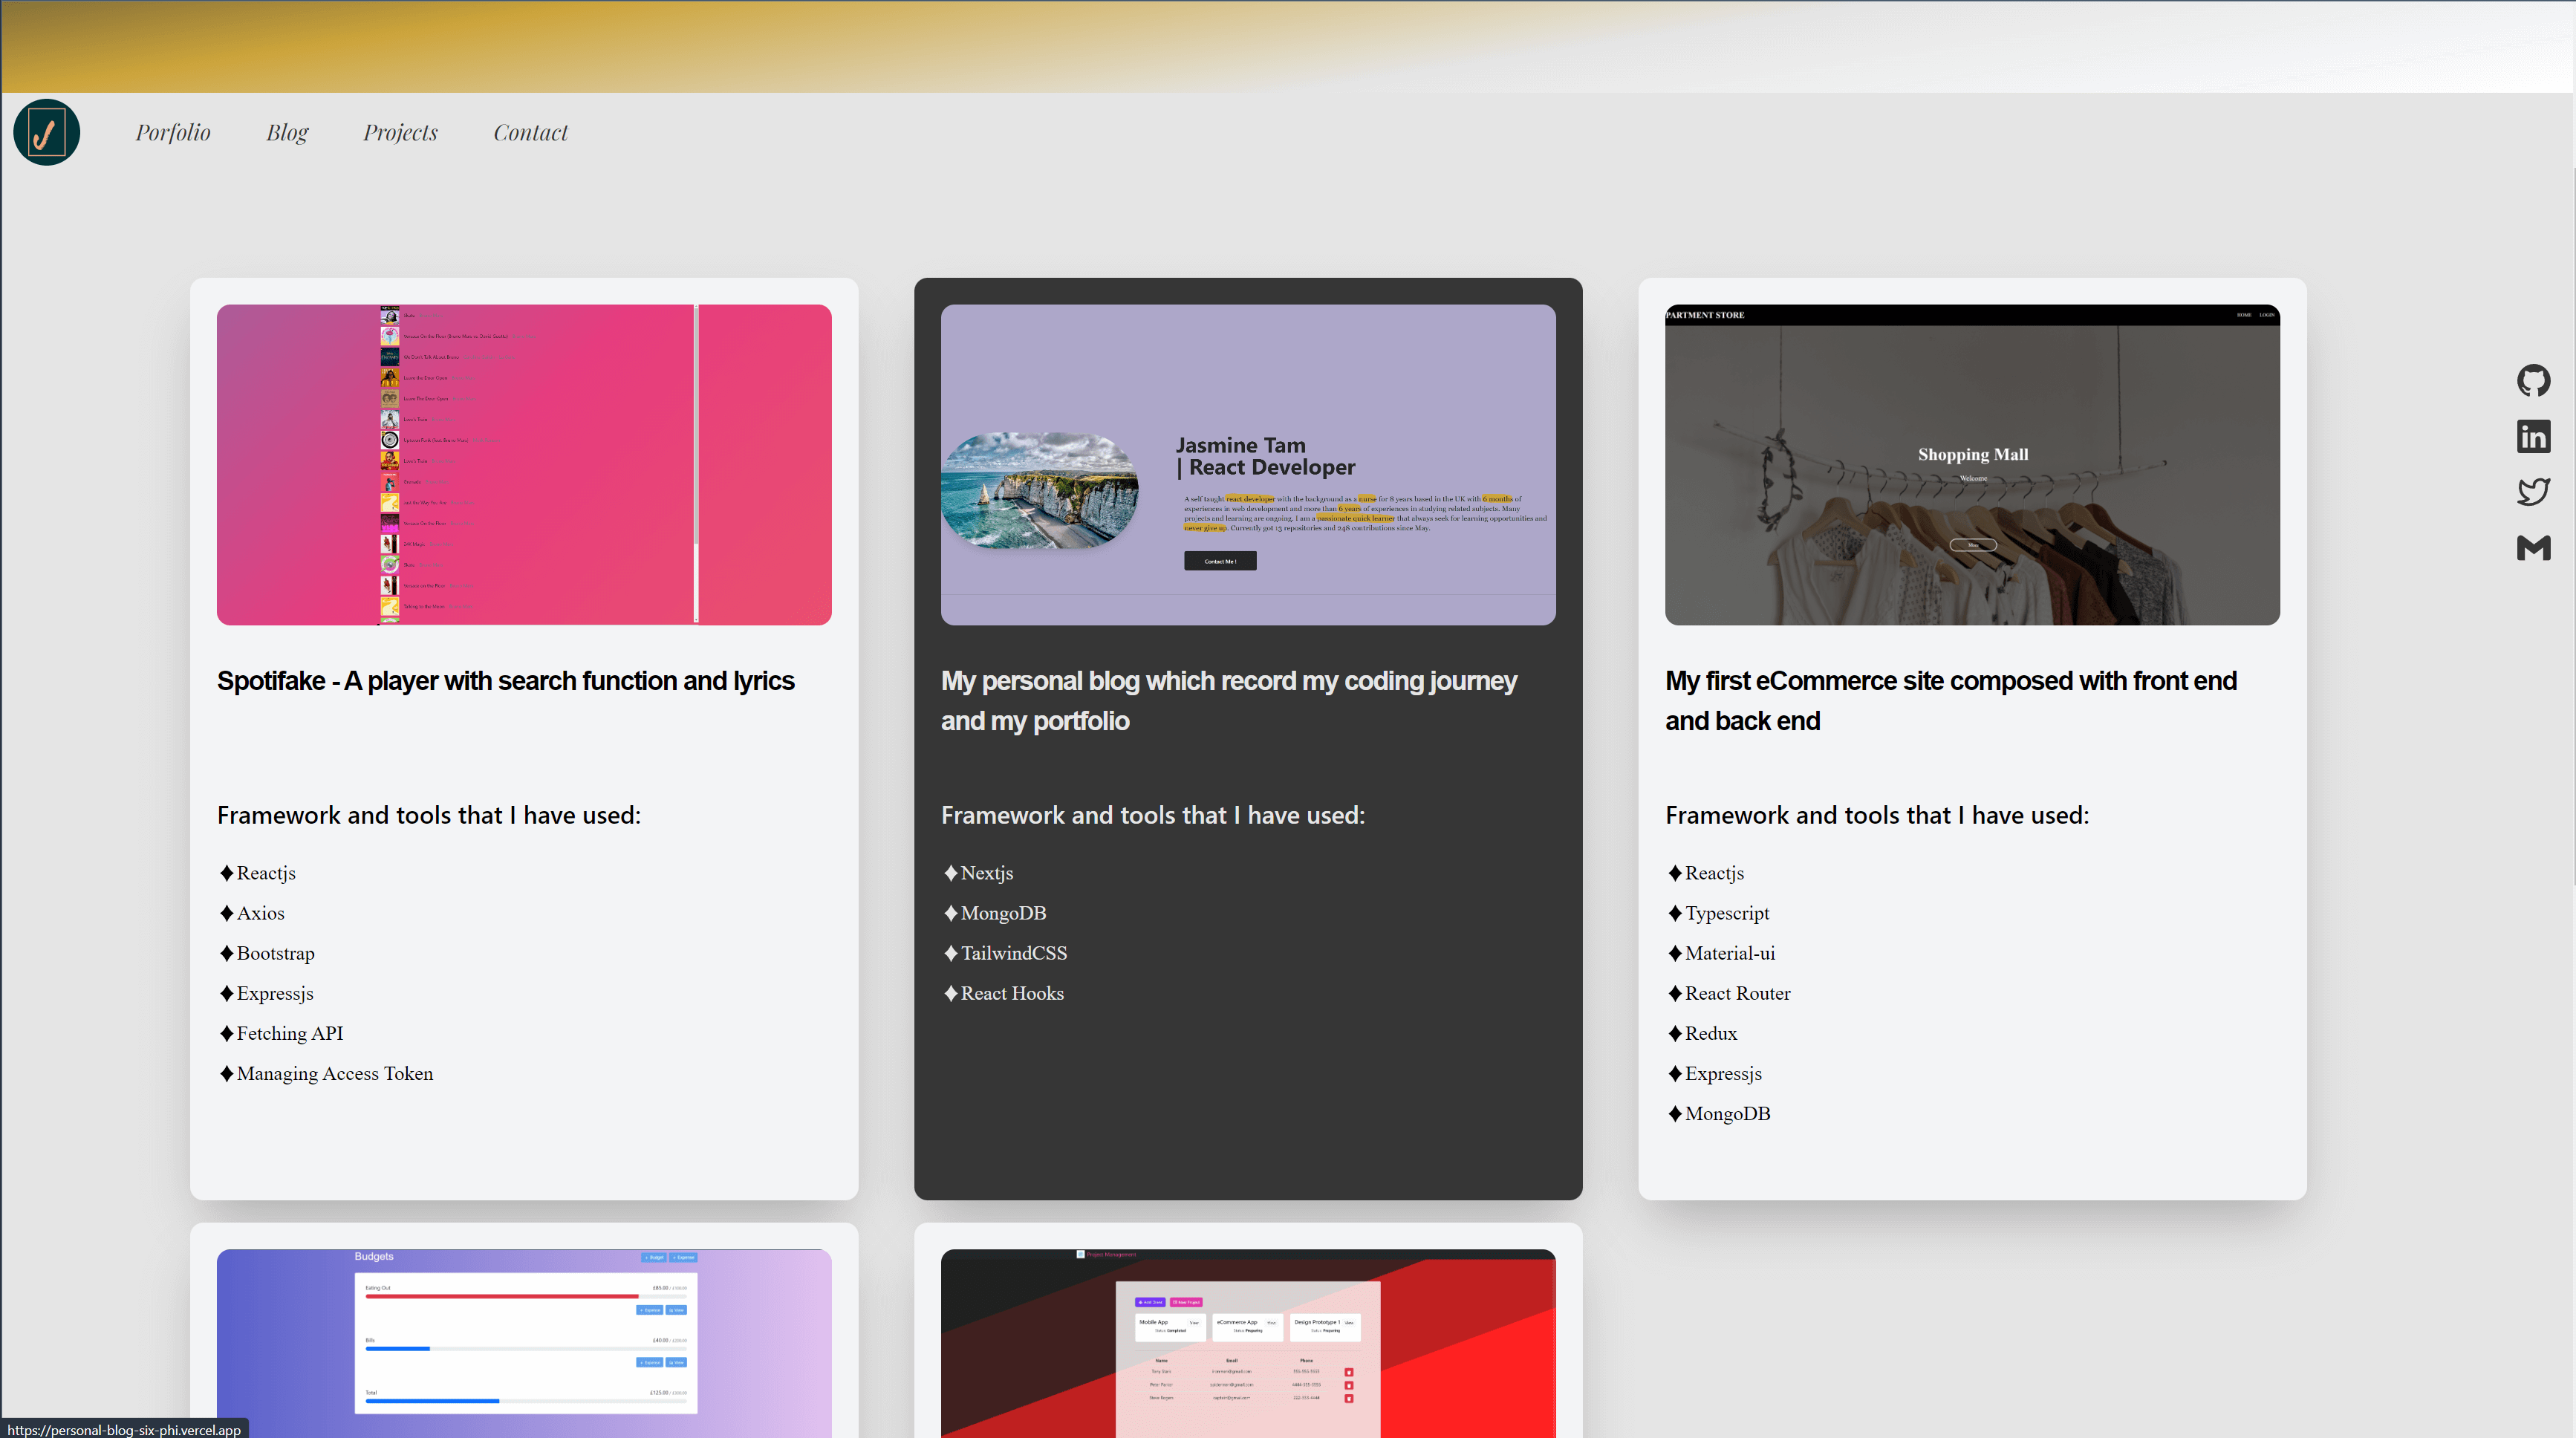Open the Blog nav item

click(x=287, y=132)
